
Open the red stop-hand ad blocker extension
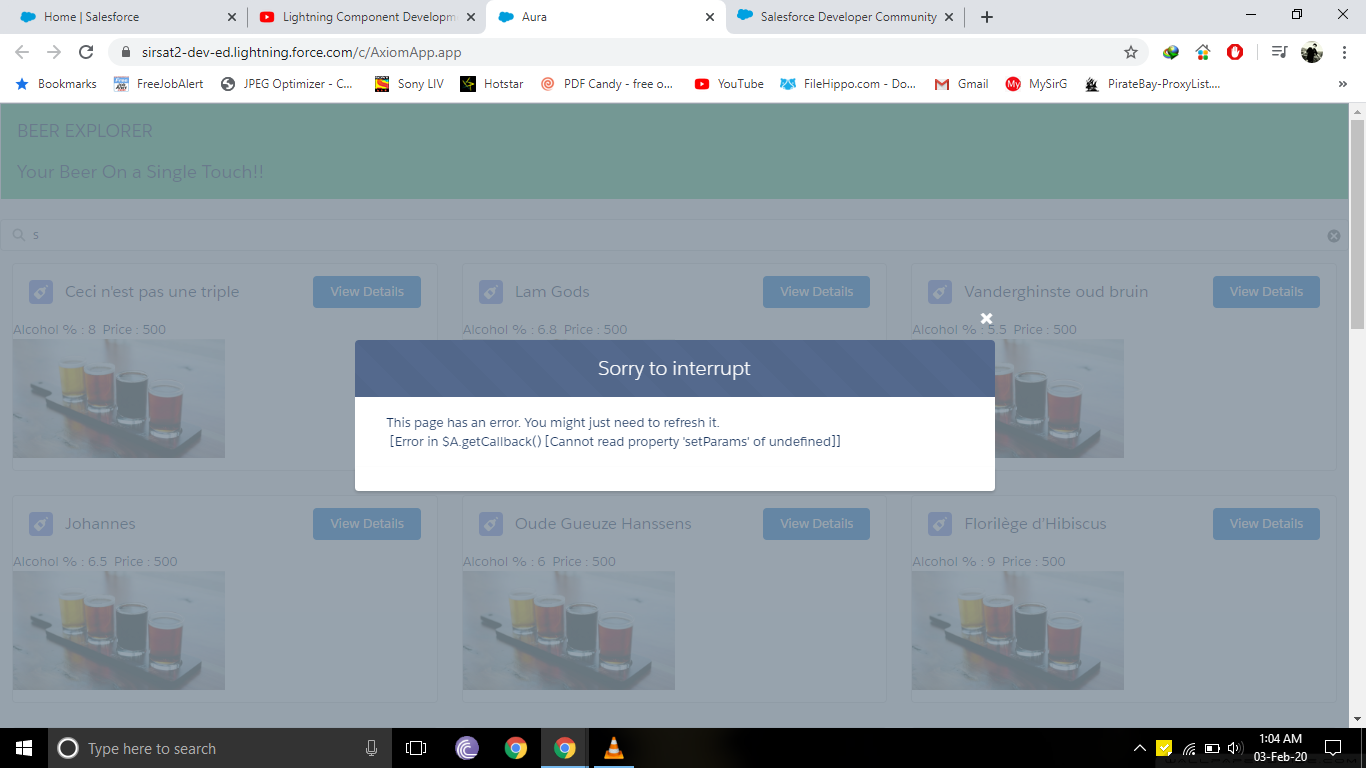click(1235, 52)
